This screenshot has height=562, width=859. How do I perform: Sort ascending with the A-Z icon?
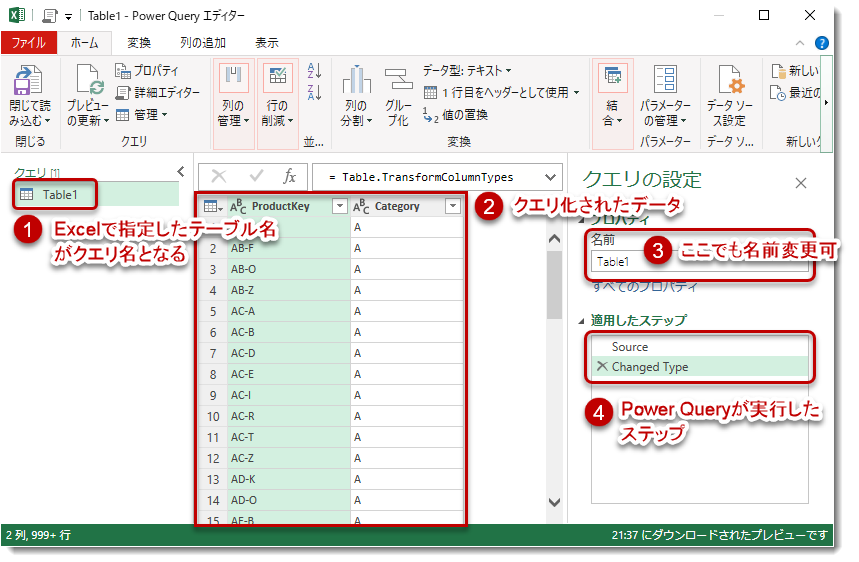pyautogui.click(x=314, y=70)
